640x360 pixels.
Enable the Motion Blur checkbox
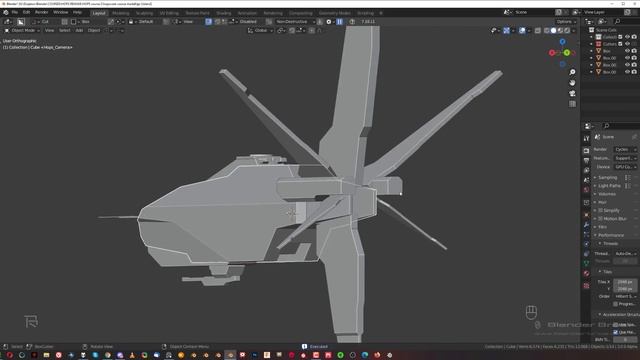click(600, 219)
